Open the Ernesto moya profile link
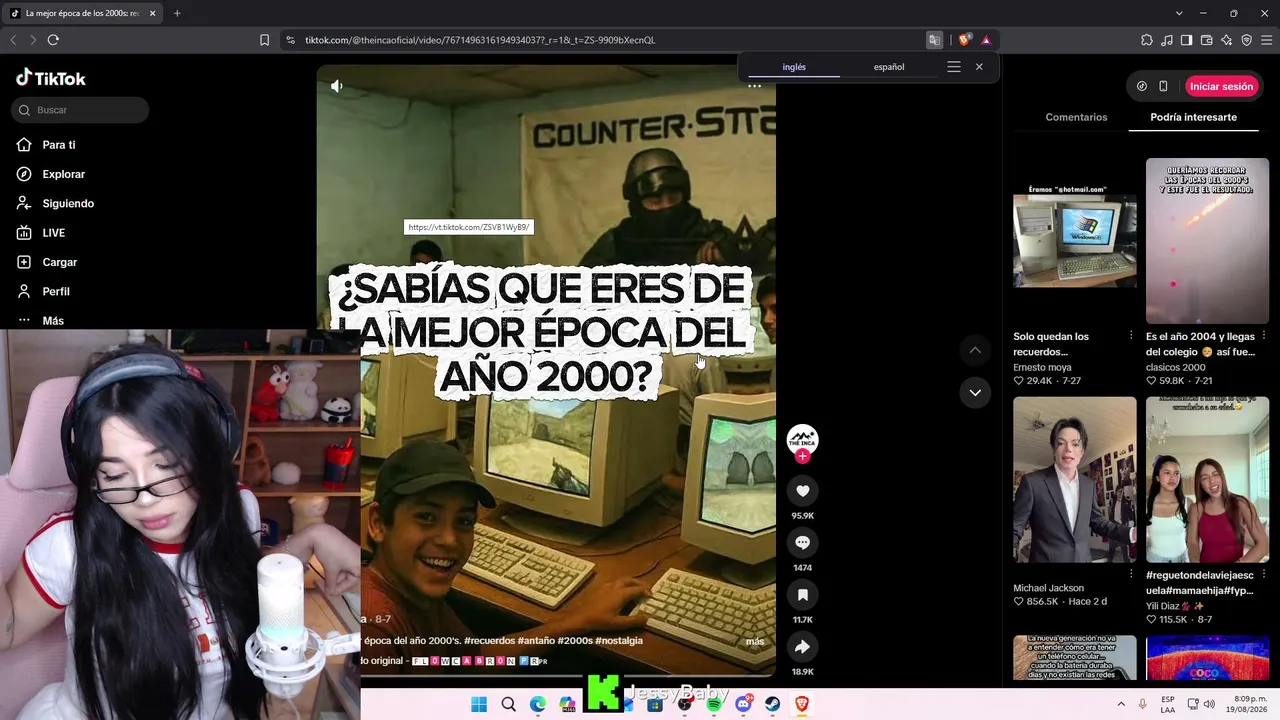The width and height of the screenshot is (1280, 720). pyautogui.click(x=1042, y=367)
